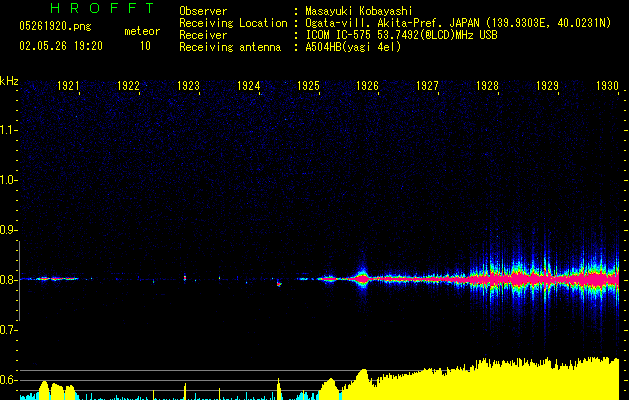Select the ICOM IC-575 receiver text
Viewport: 629px width, 400px height.
coord(401,35)
